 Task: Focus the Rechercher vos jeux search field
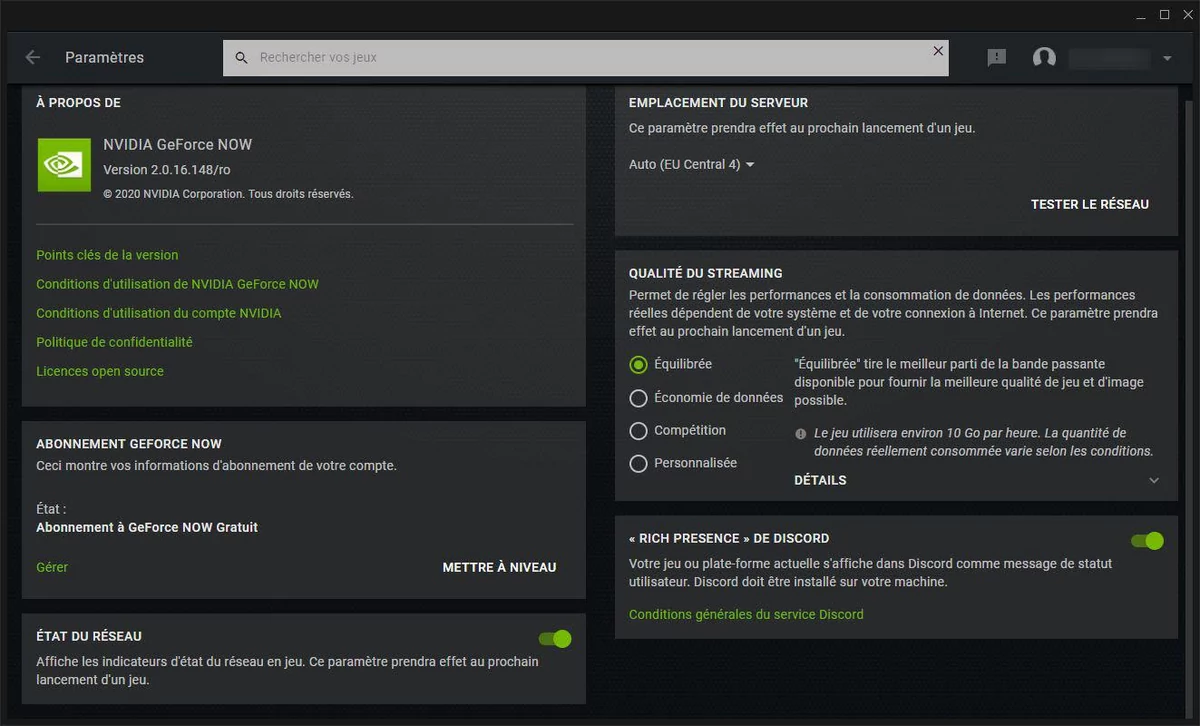coord(585,58)
